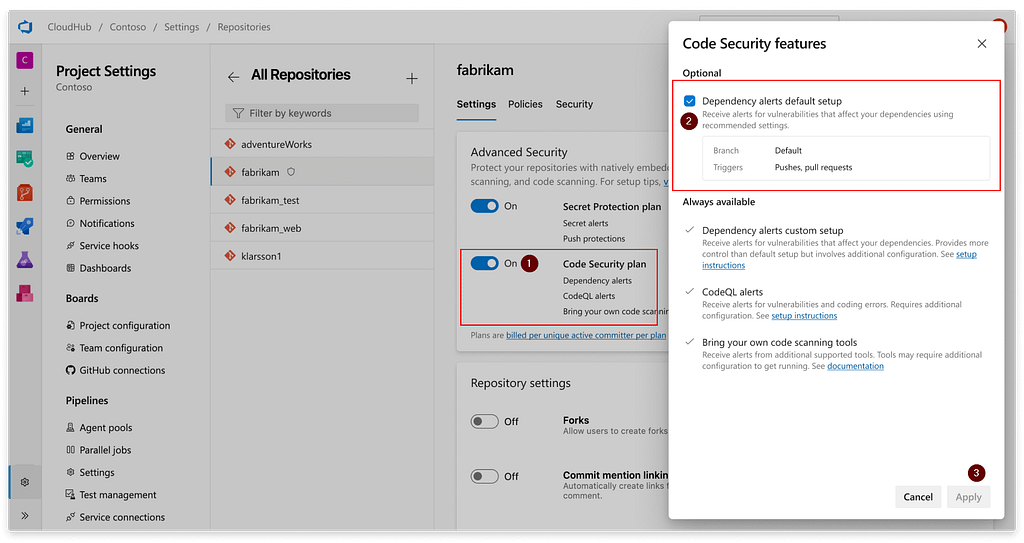Open the Boards icon in left rail

click(x=25, y=126)
